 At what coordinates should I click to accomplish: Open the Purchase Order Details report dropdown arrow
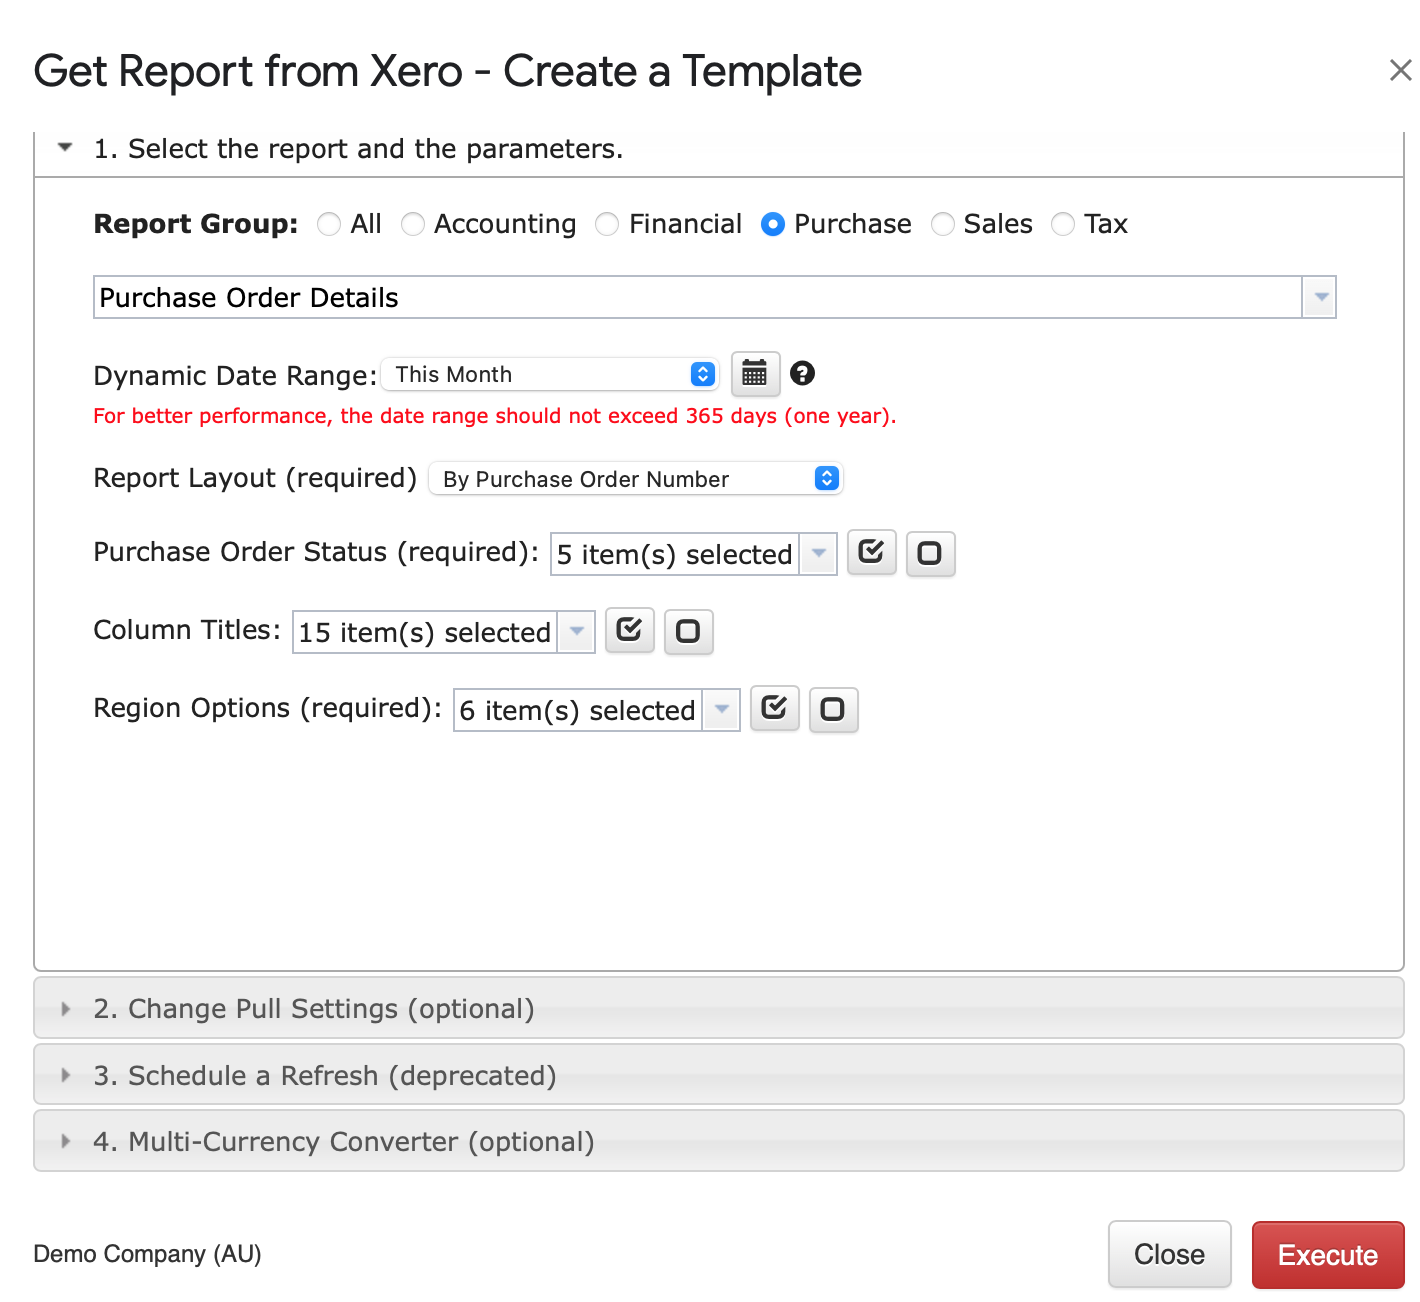pyautogui.click(x=1320, y=297)
